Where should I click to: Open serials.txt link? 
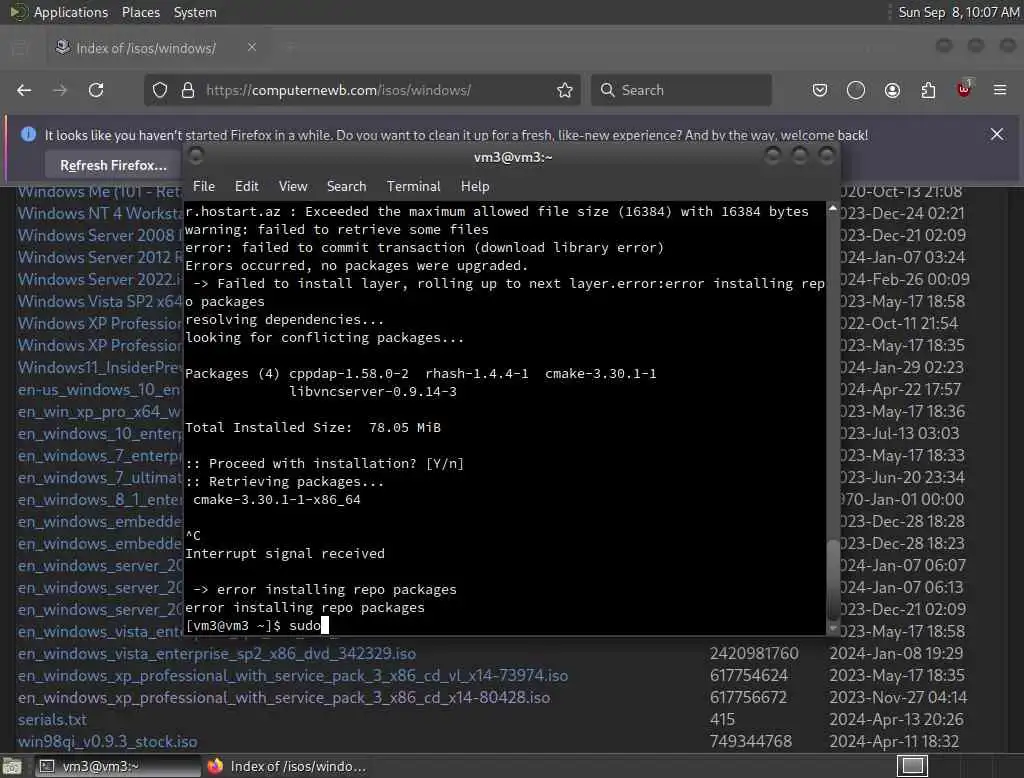point(52,719)
